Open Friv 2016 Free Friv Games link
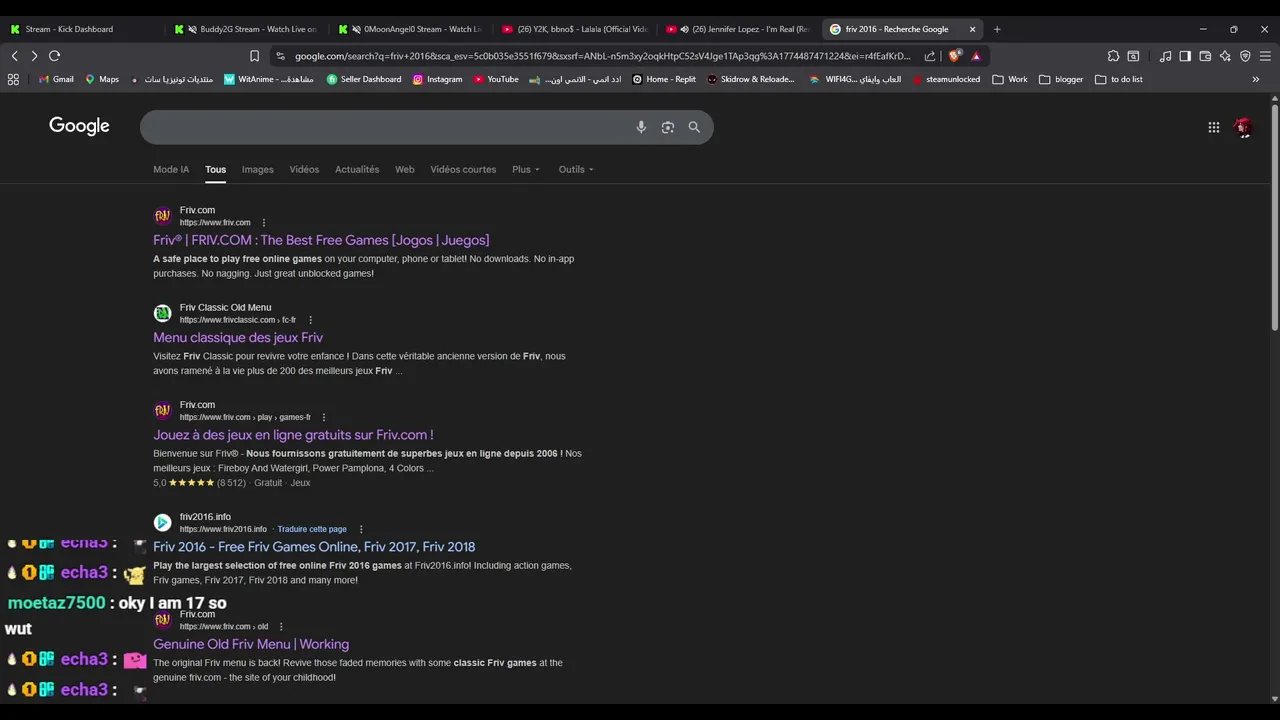Screen dimensions: 1280x720 coord(314,547)
